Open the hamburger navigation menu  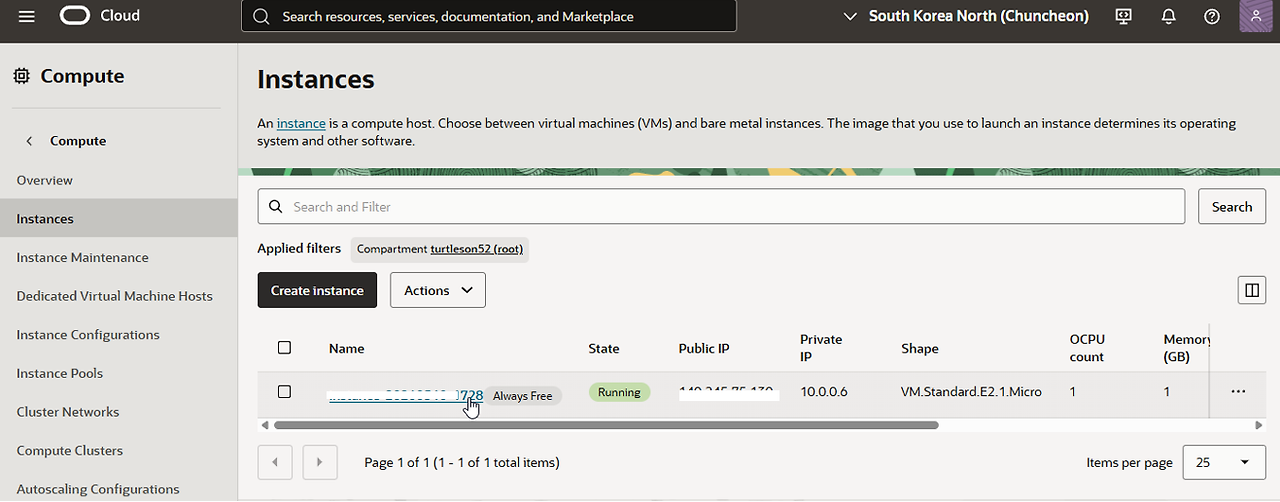27,16
